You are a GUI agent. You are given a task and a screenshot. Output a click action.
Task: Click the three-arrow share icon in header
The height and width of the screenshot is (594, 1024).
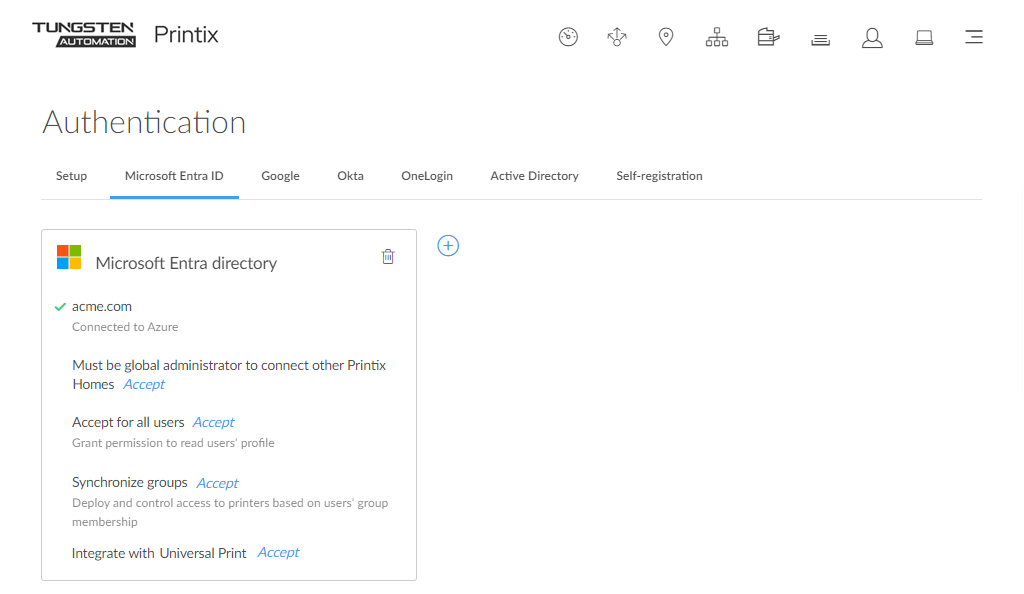click(617, 38)
